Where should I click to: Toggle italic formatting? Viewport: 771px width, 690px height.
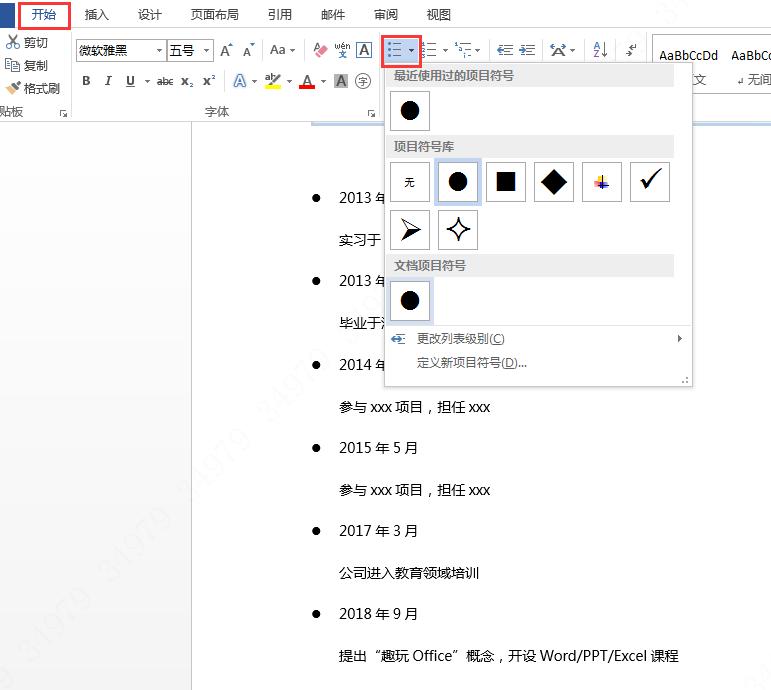point(108,81)
